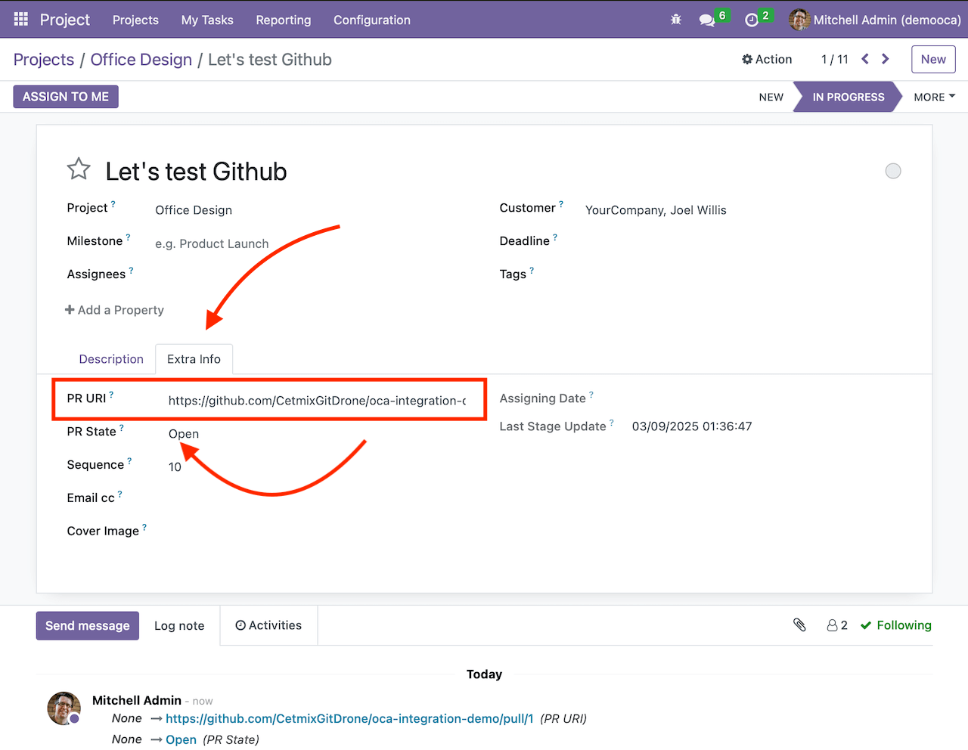Click the paperclip attachment icon above the chatter
The width and height of the screenshot is (968, 750).
pos(799,624)
